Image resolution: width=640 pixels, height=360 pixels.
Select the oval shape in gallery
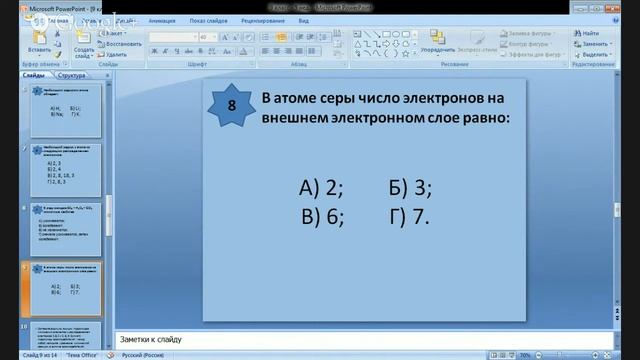point(396,34)
